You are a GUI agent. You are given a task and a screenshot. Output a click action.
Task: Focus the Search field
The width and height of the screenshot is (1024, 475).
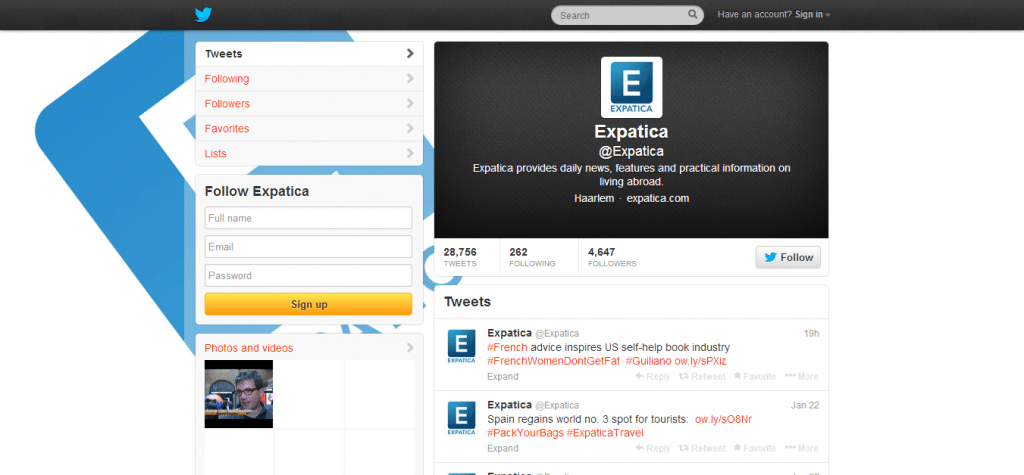coord(627,15)
